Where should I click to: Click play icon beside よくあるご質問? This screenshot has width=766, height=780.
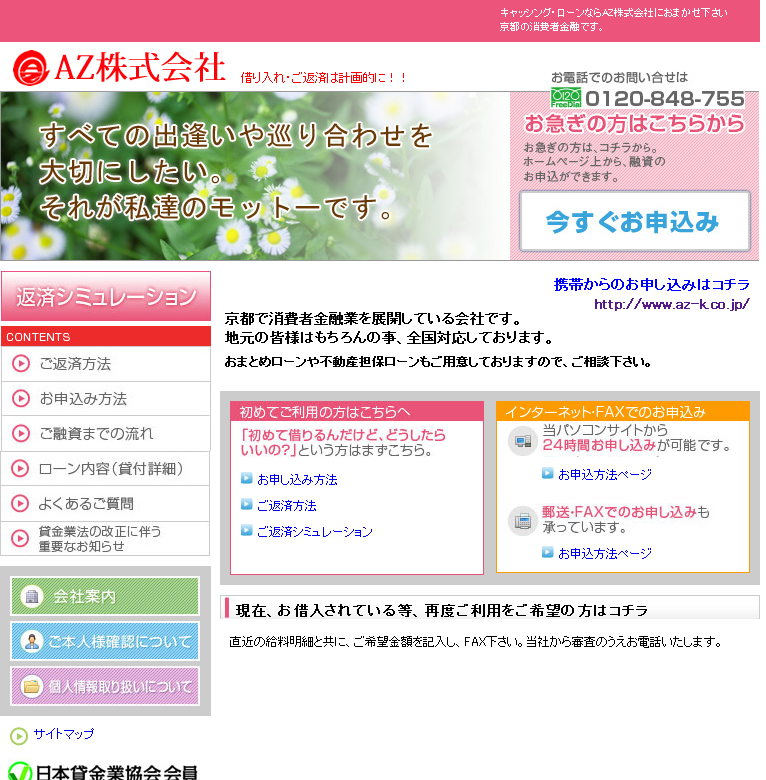(20, 503)
